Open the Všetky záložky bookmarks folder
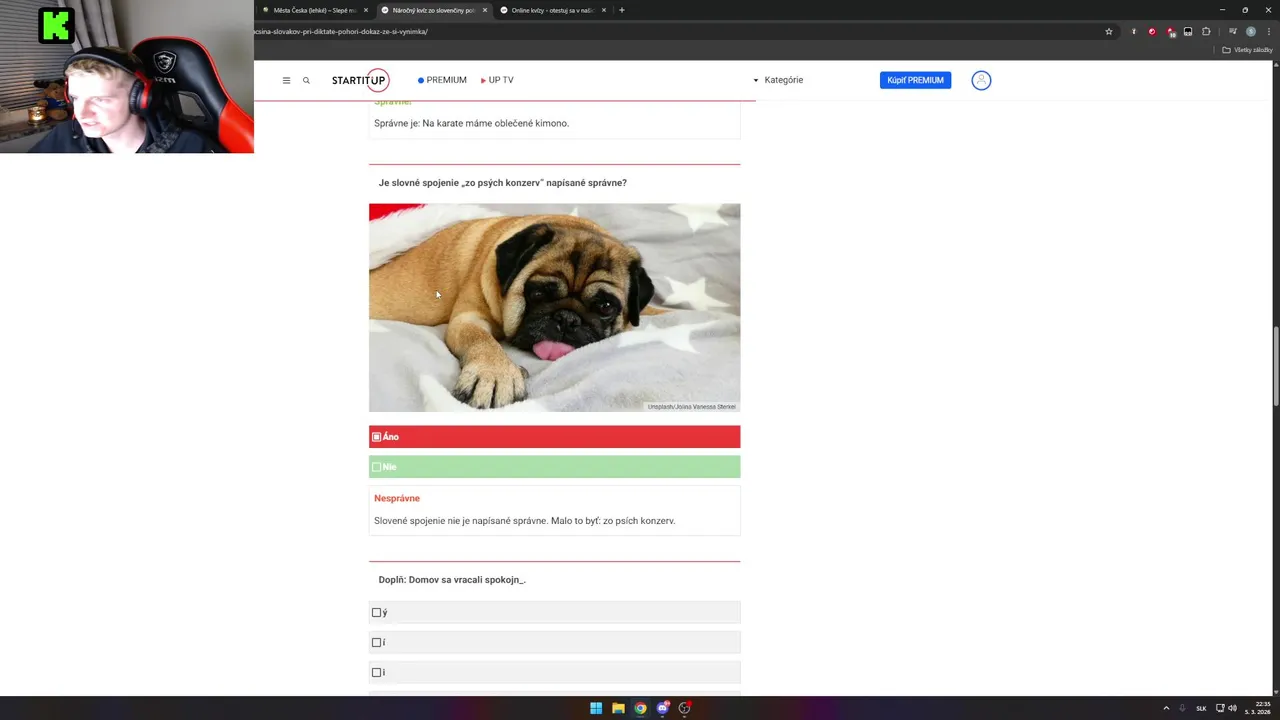The width and height of the screenshot is (1280, 720). (1247, 50)
